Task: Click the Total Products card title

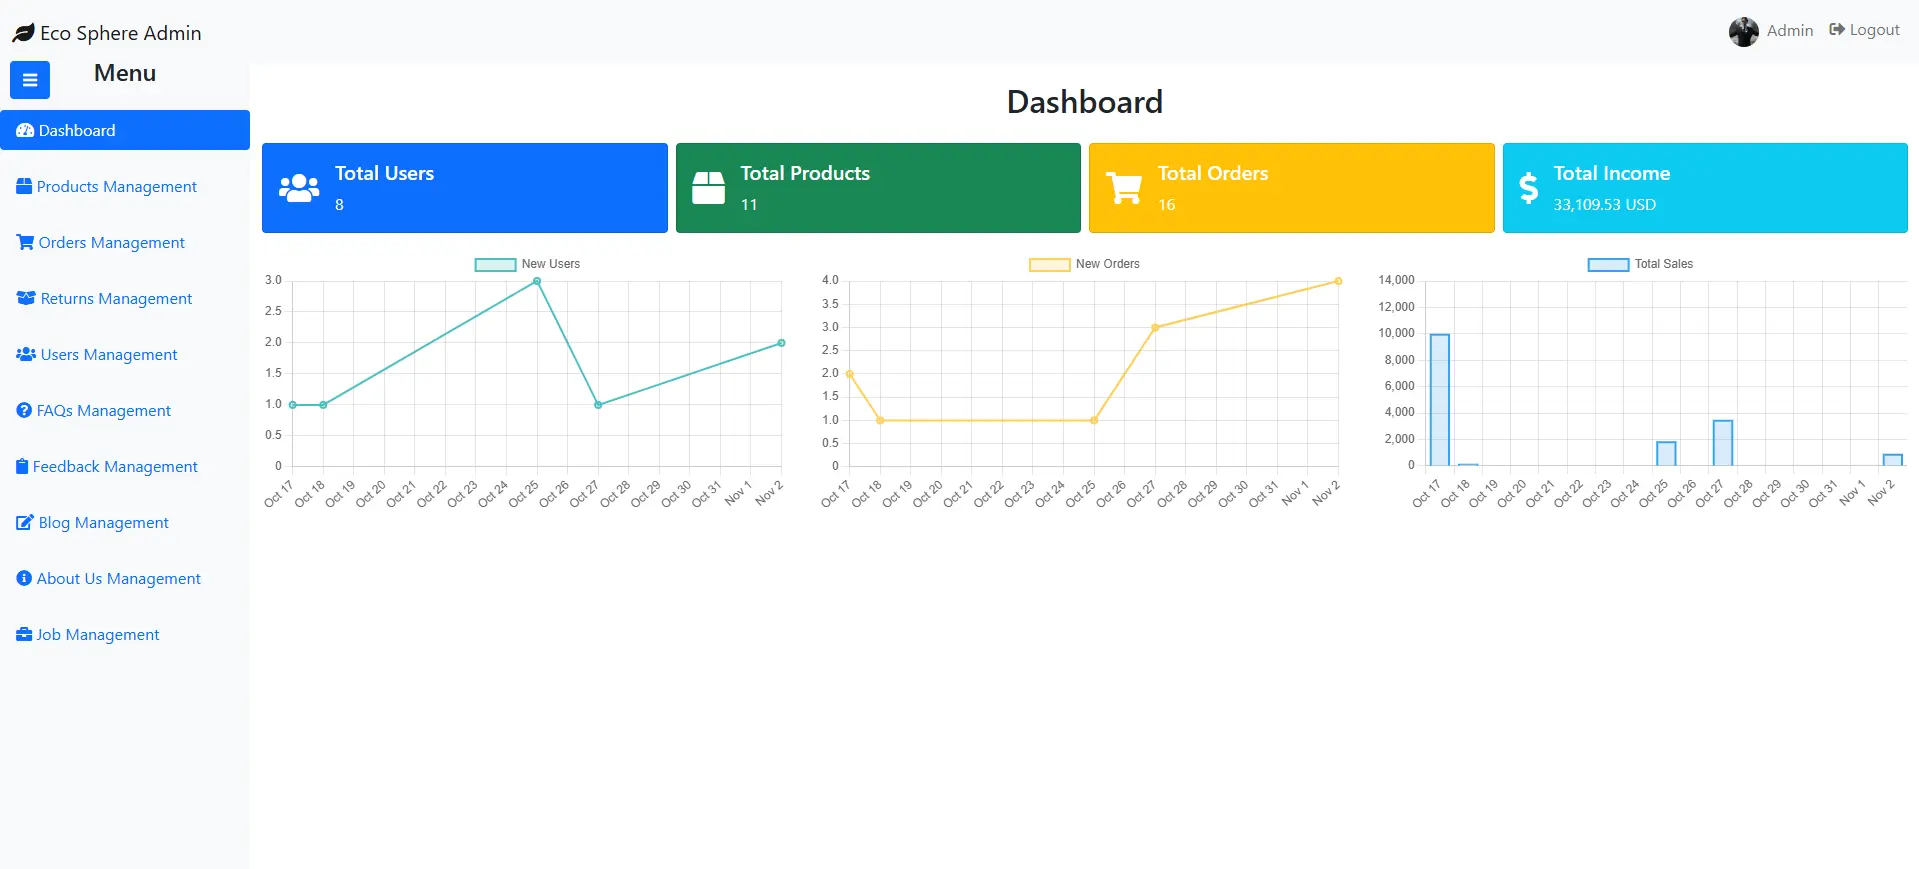Action: [x=805, y=173]
